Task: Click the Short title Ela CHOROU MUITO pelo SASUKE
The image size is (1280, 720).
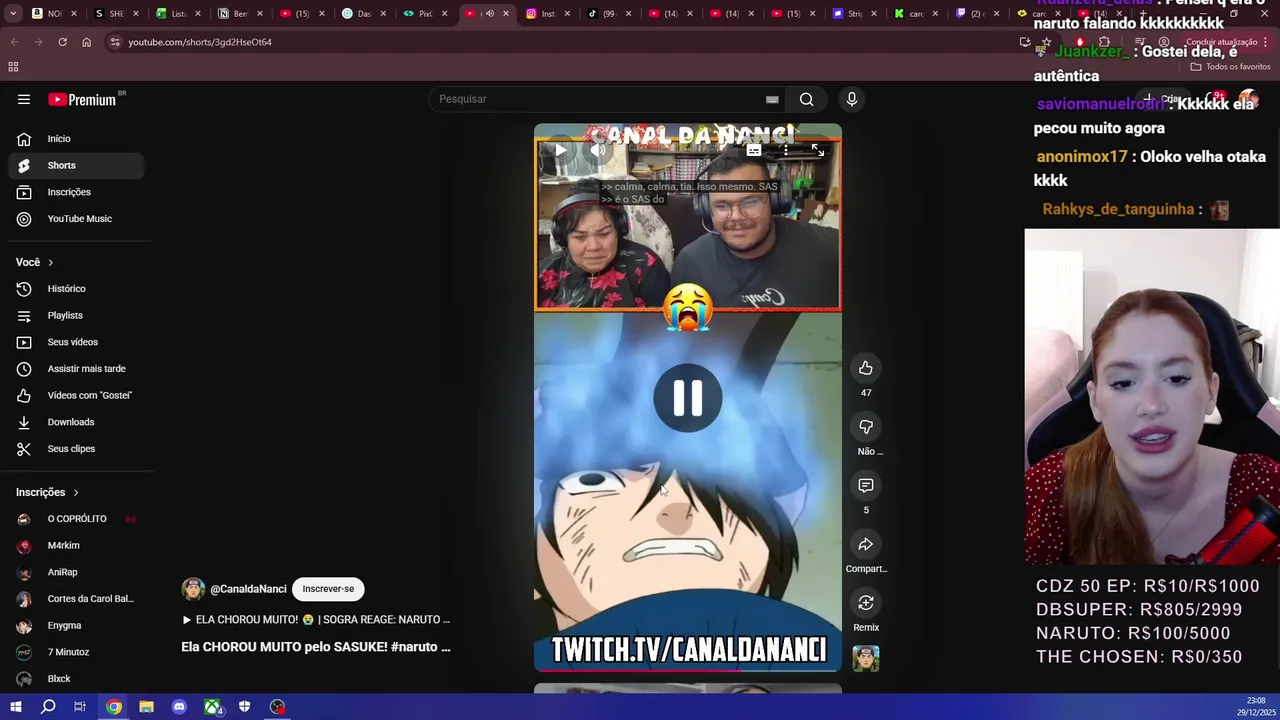Action: click(x=316, y=647)
